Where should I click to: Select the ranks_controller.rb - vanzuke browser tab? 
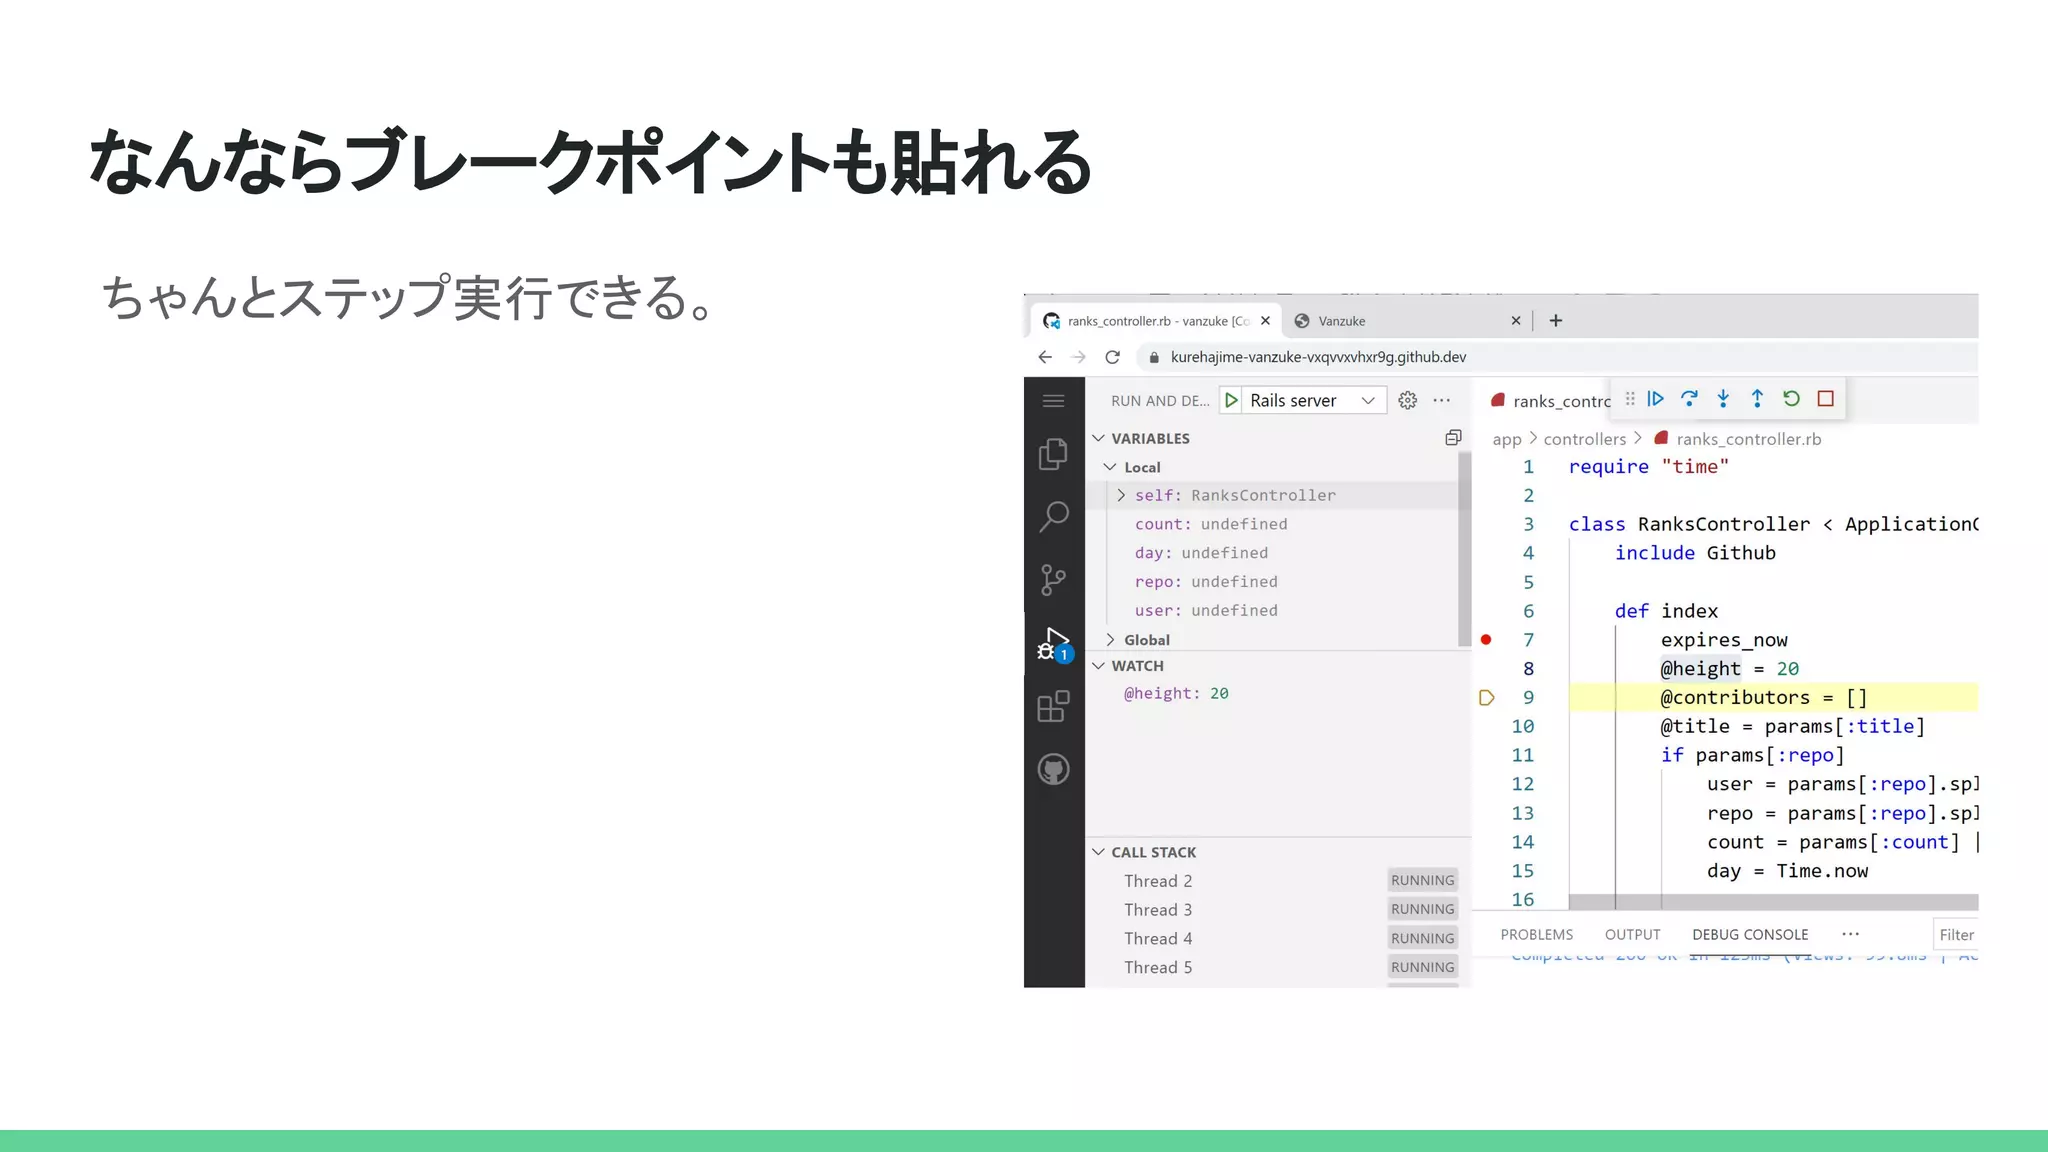point(1155,321)
